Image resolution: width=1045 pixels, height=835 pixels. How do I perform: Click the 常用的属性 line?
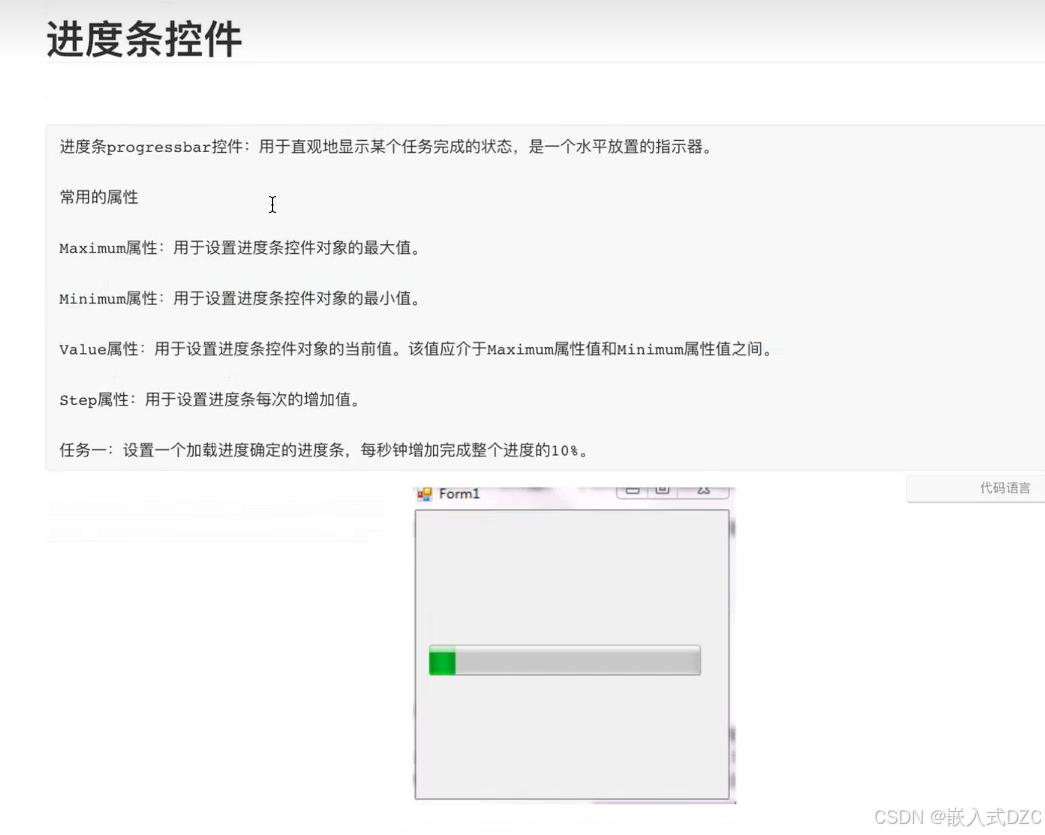[x=99, y=197]
